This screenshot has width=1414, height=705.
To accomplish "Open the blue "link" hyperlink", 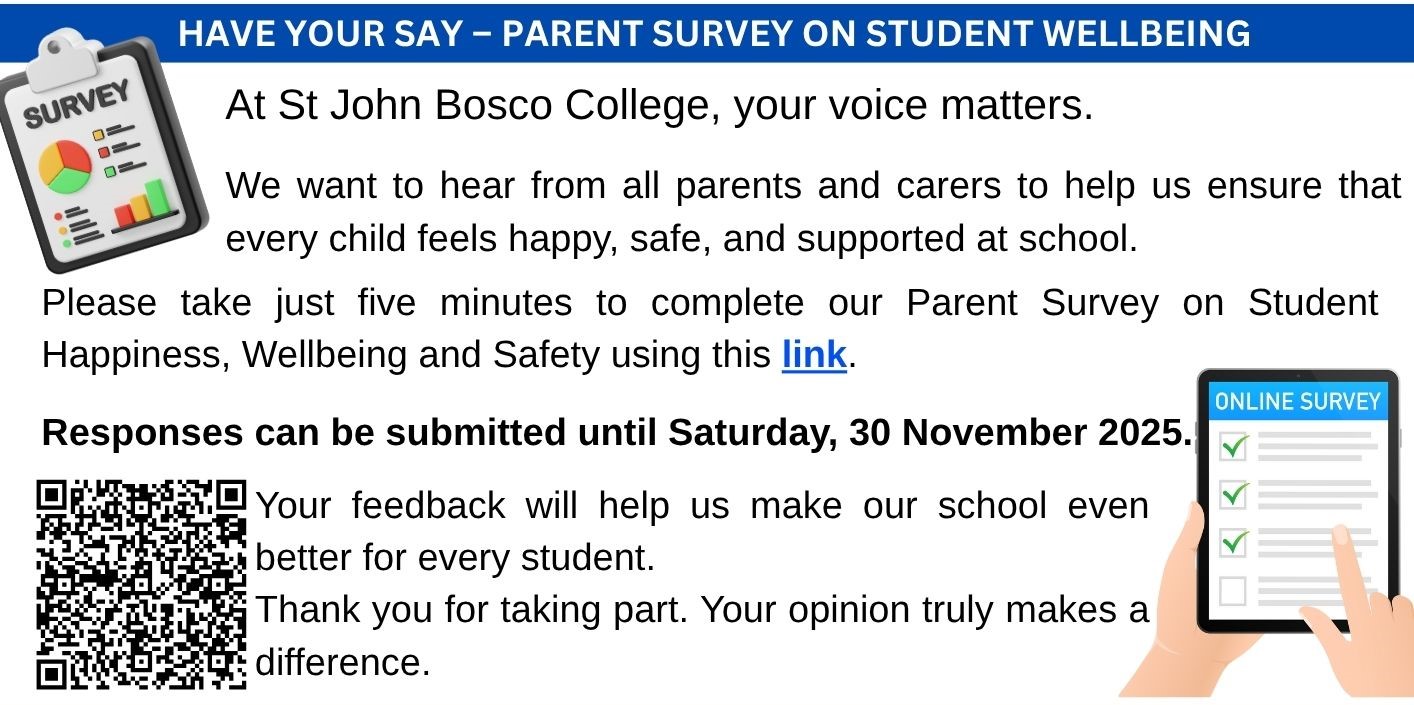I will (814, 355).
